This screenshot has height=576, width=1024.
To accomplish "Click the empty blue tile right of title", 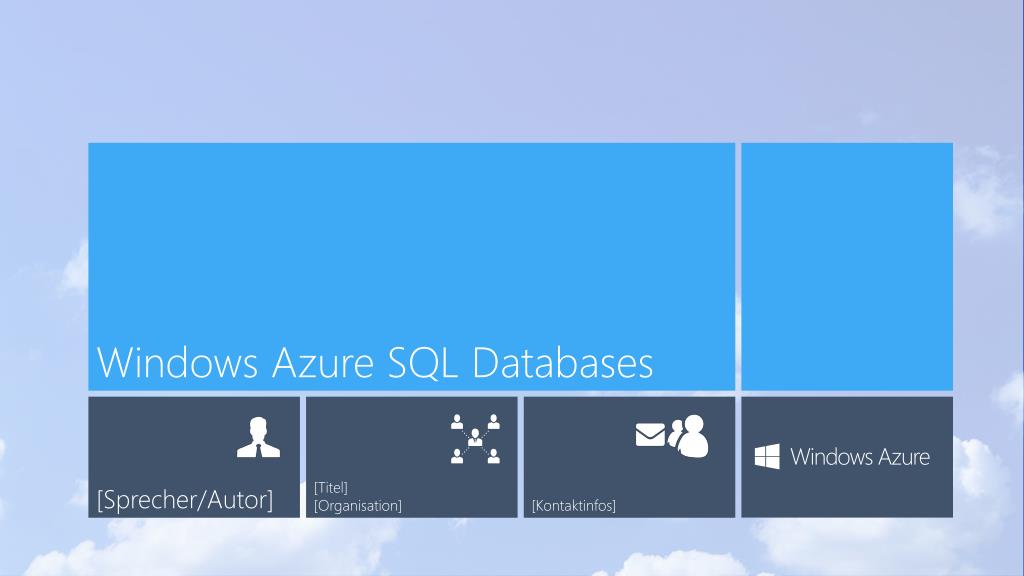I will tap(847, 266).
